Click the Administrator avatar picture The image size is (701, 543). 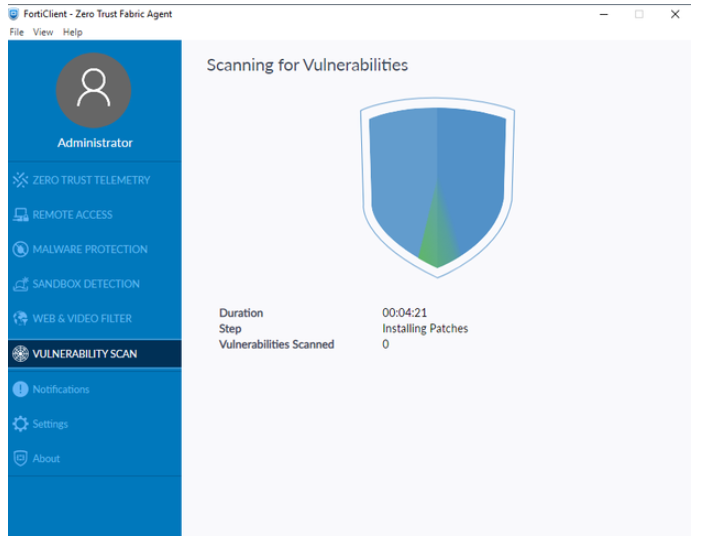click(93, 90)
